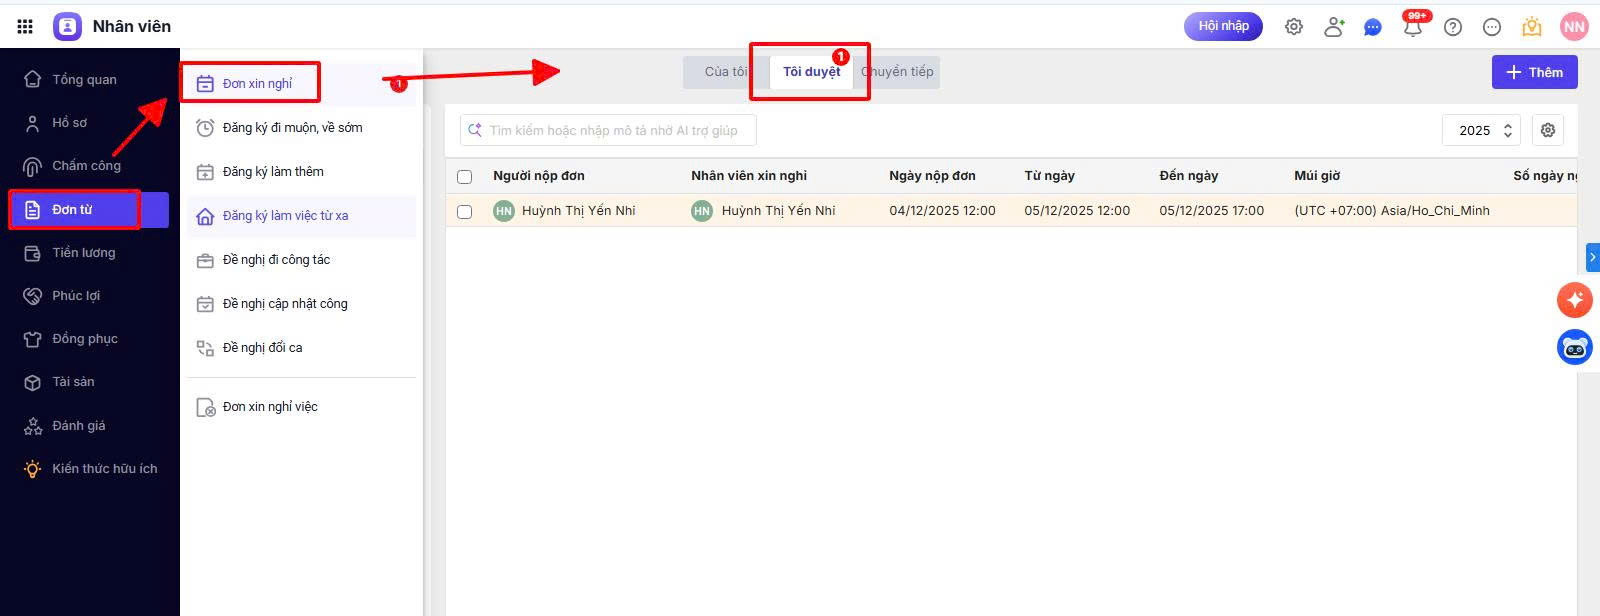
Task: Expand the blue right-edge panel arrow
Action: 1593,257
